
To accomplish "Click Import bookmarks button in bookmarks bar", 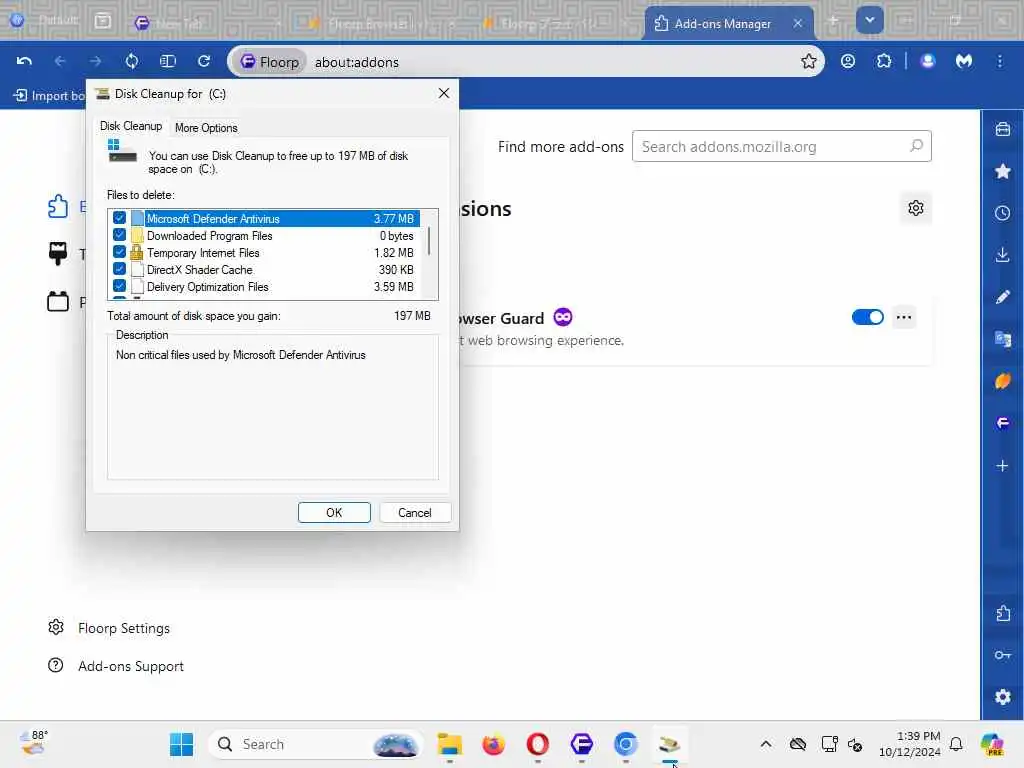I will (49, 95).
